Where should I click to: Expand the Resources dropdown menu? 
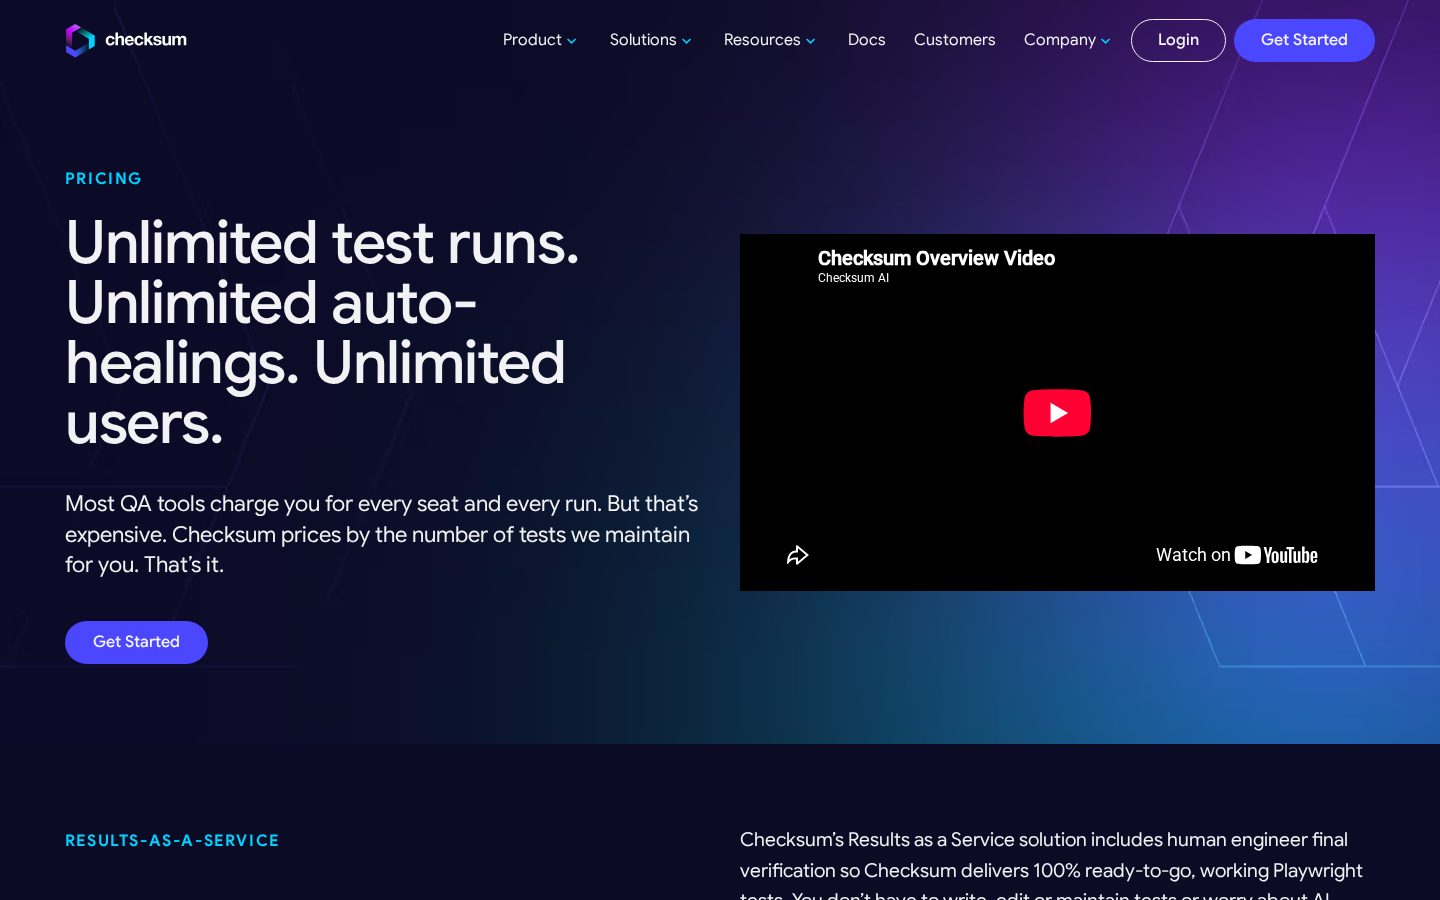point(769,40)
